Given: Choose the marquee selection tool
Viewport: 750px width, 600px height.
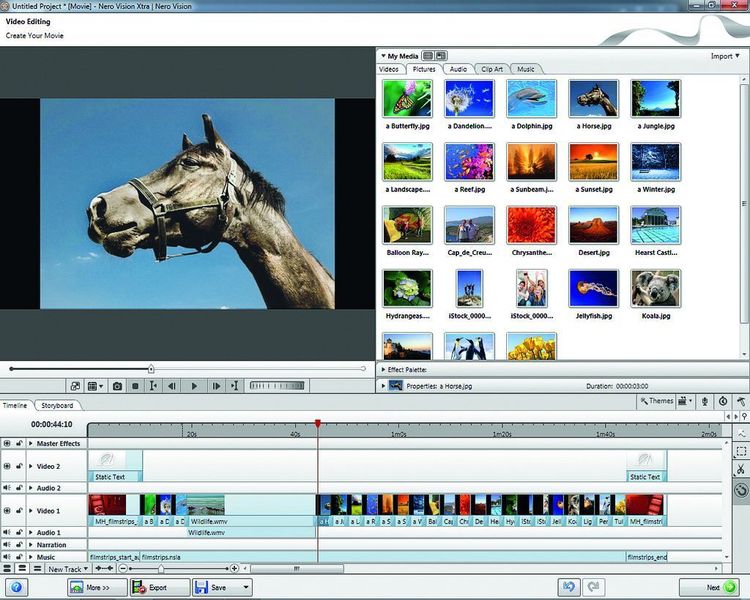Looking at the screenshot, I should point(740,451).
